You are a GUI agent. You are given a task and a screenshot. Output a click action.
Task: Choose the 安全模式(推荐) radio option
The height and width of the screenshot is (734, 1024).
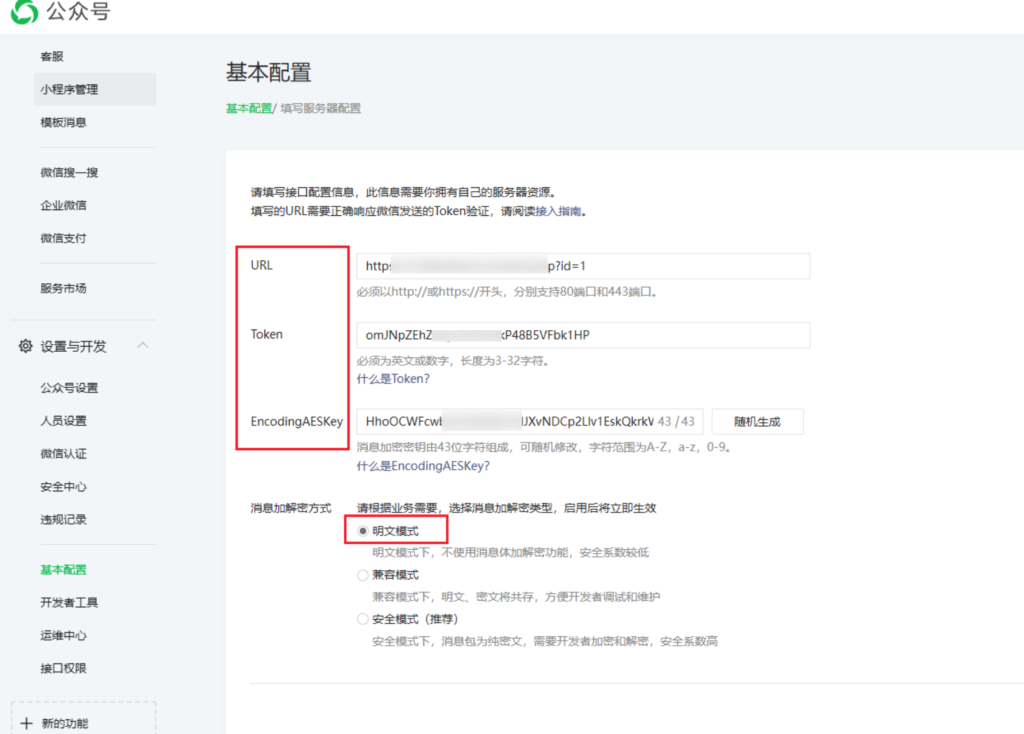pyautogui.click(x=363, y=619)
